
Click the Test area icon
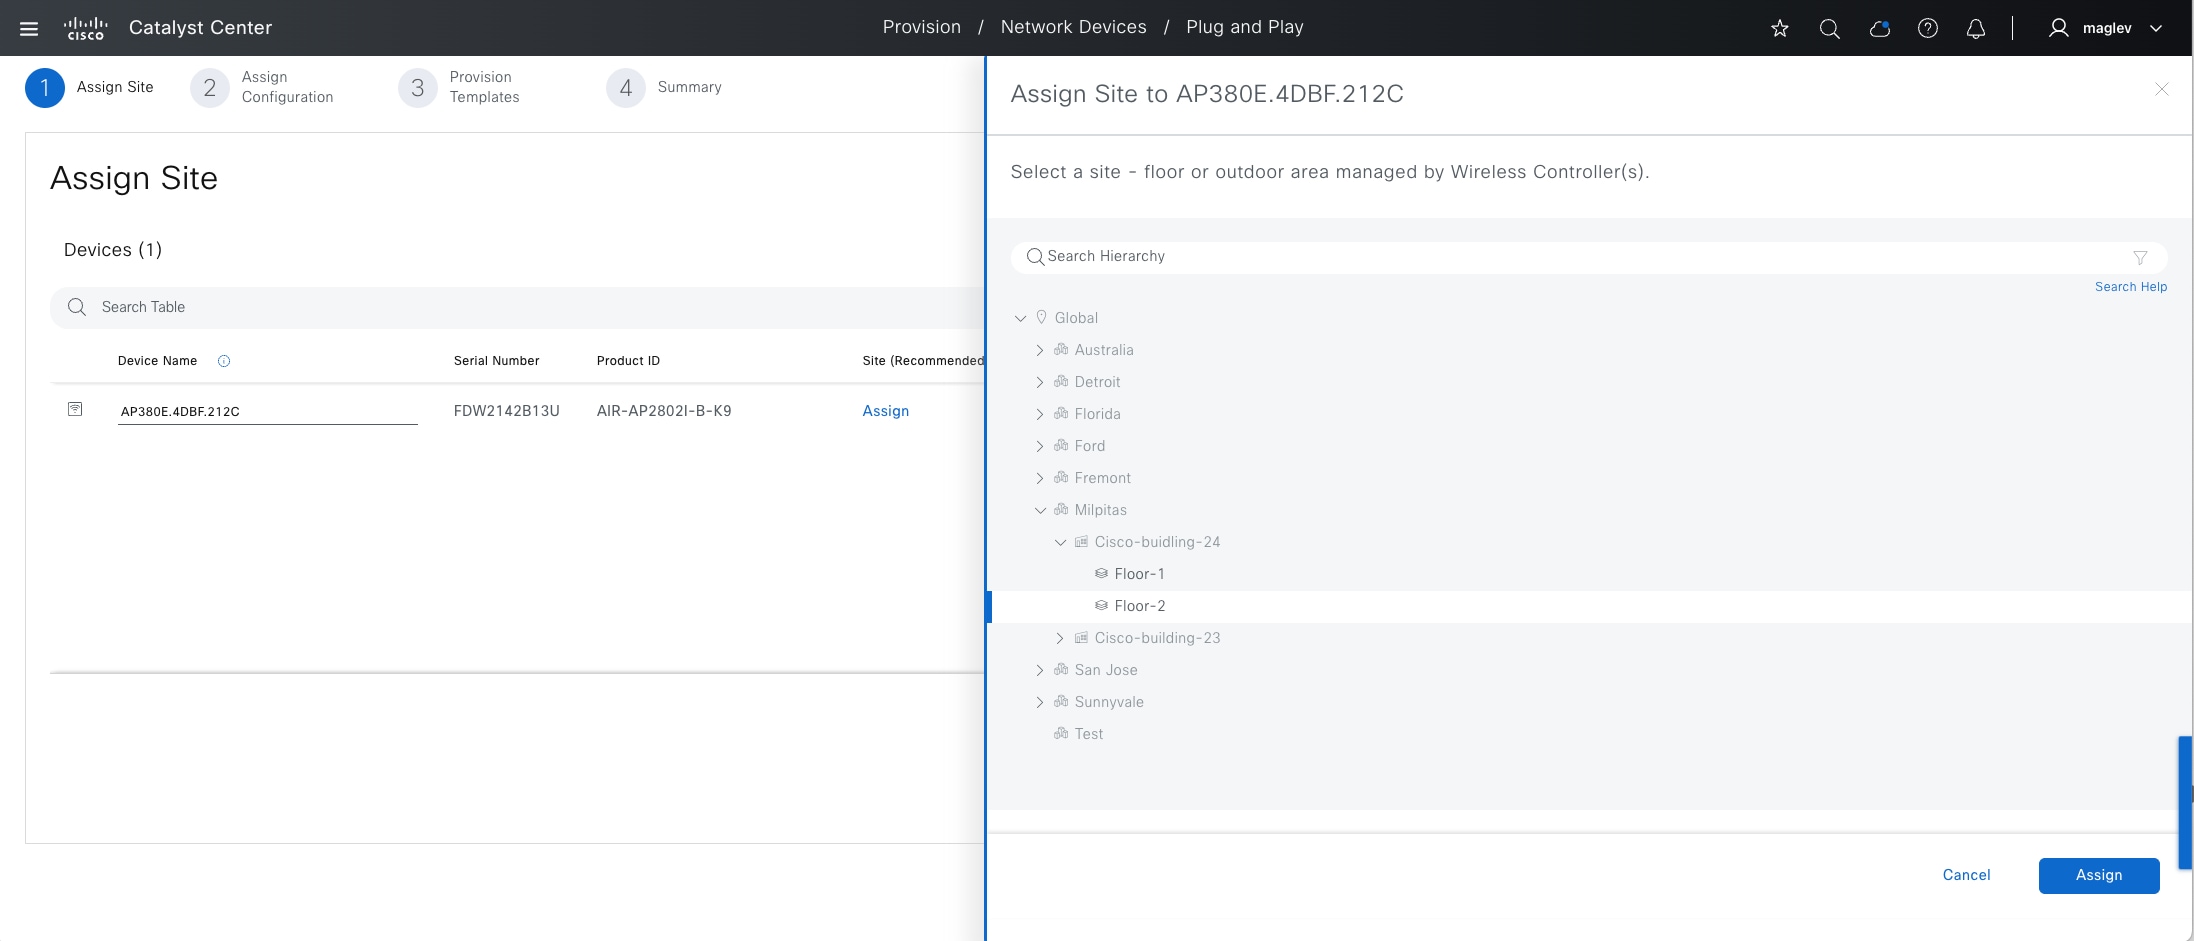coord(1061,733)
